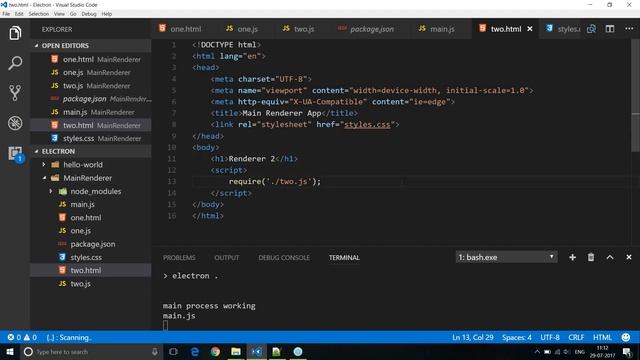The height and width of the screenshot is (360, 640).
Task: Click Ln 13, Col 29 in status bar
Action: [473, 338]
